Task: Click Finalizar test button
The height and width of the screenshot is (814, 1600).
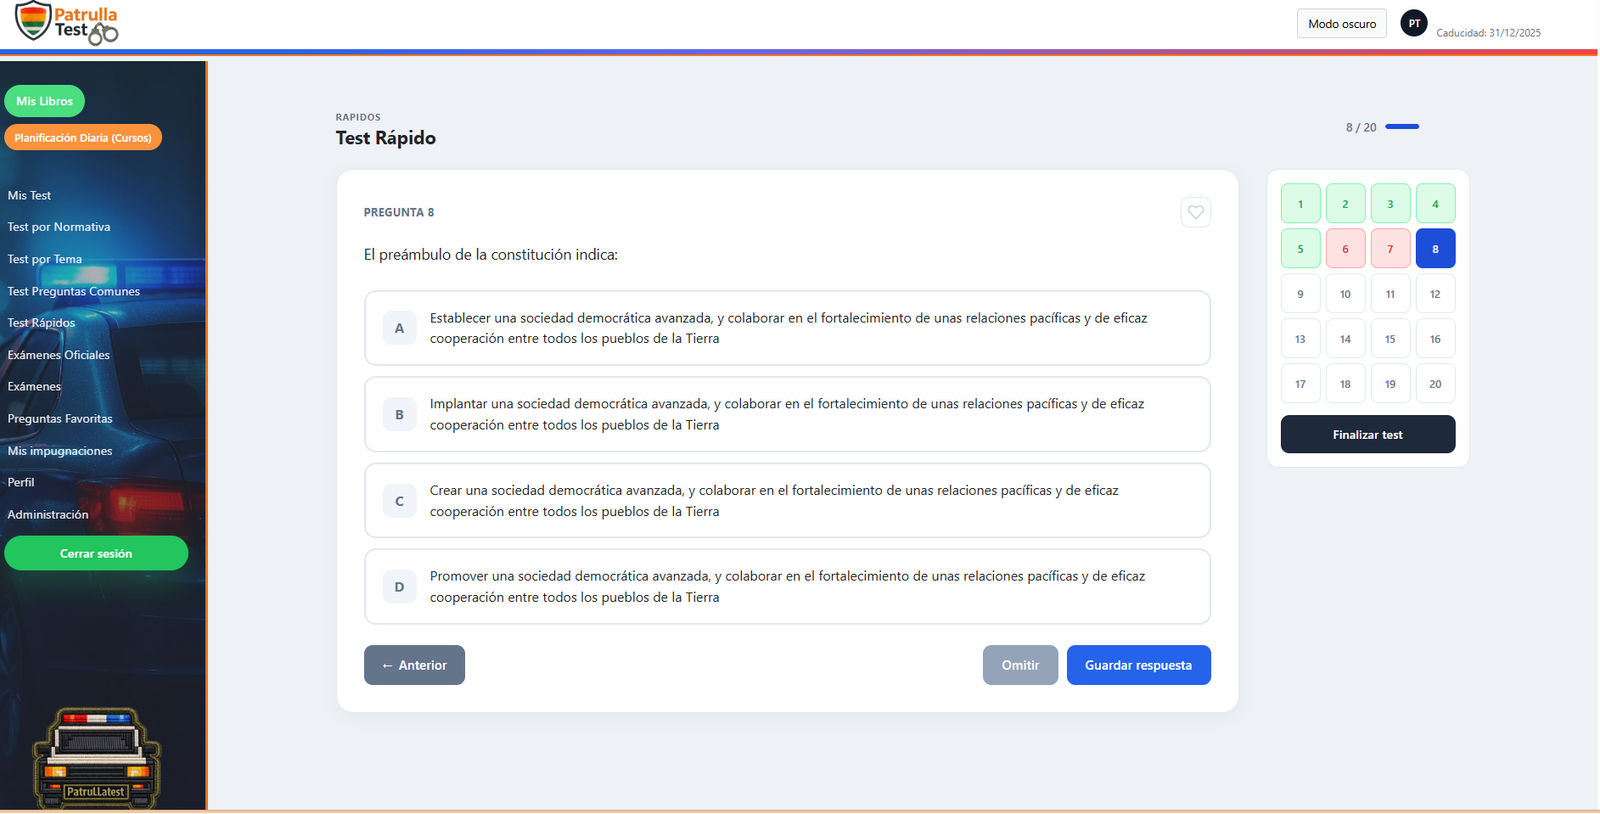Action: point(1367,435)
